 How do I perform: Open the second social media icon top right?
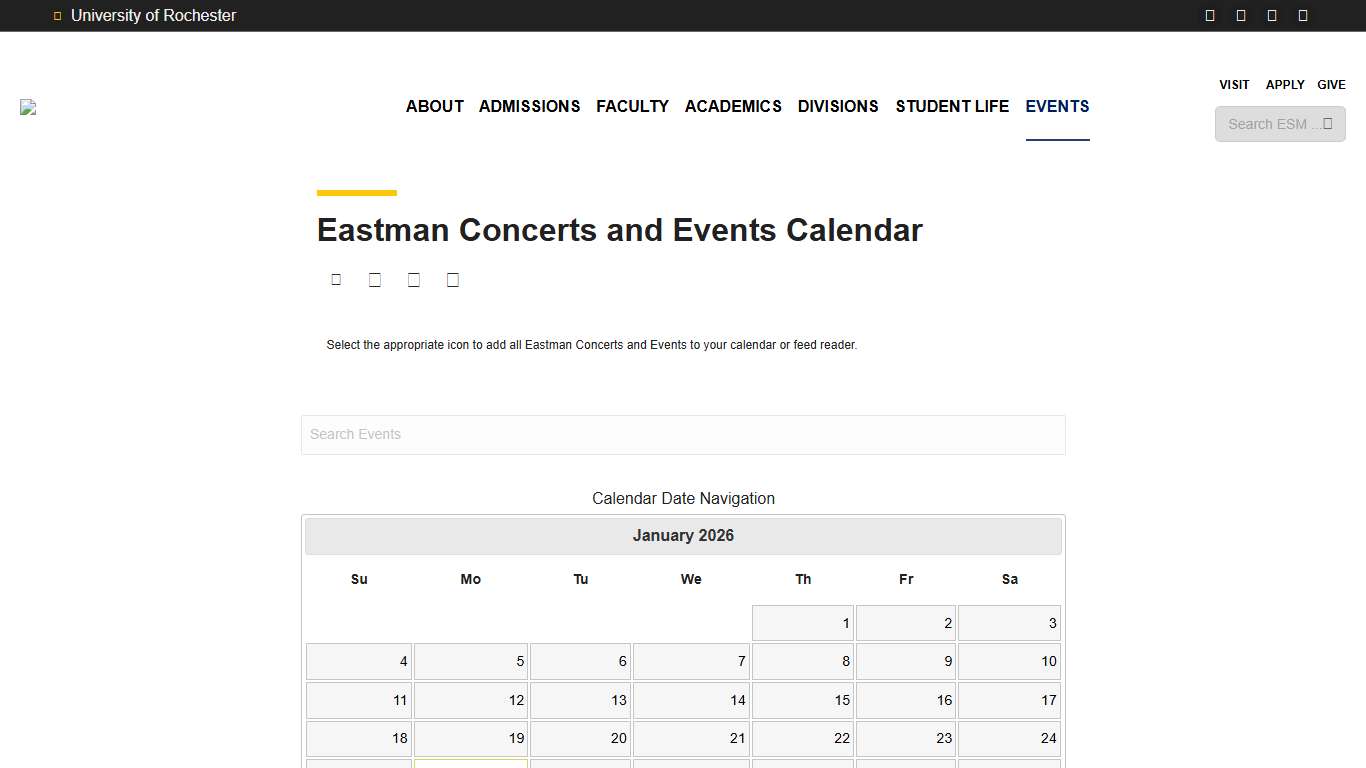coord(1241,15)
